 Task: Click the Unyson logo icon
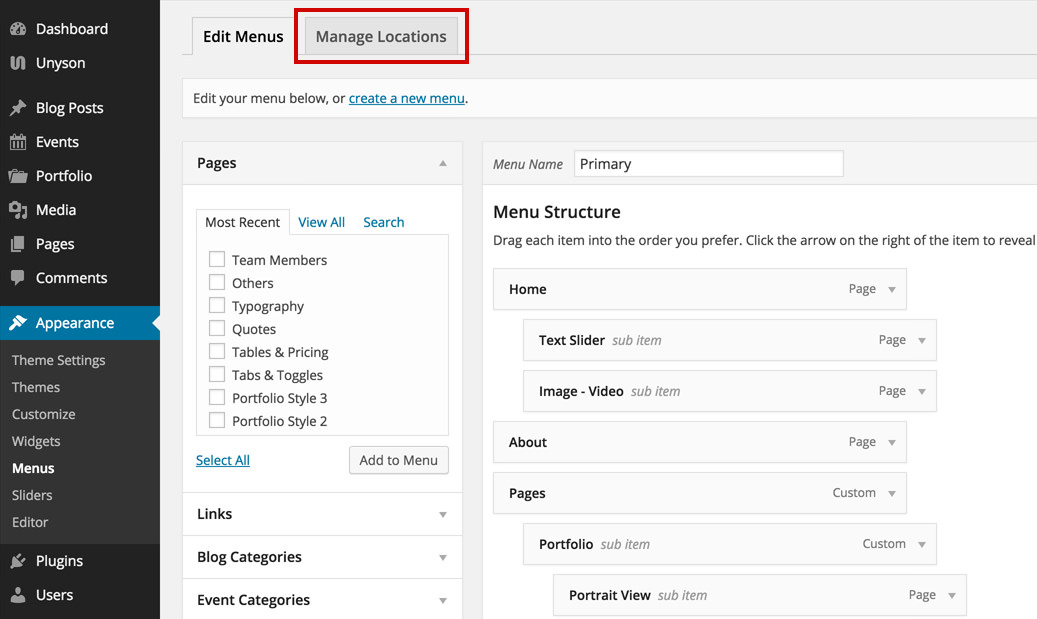point(18,63)
